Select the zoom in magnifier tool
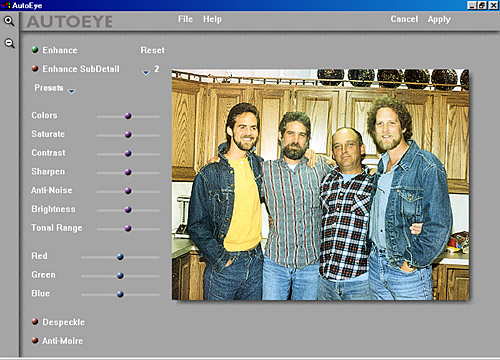The image size is (500, 360). 9,21
